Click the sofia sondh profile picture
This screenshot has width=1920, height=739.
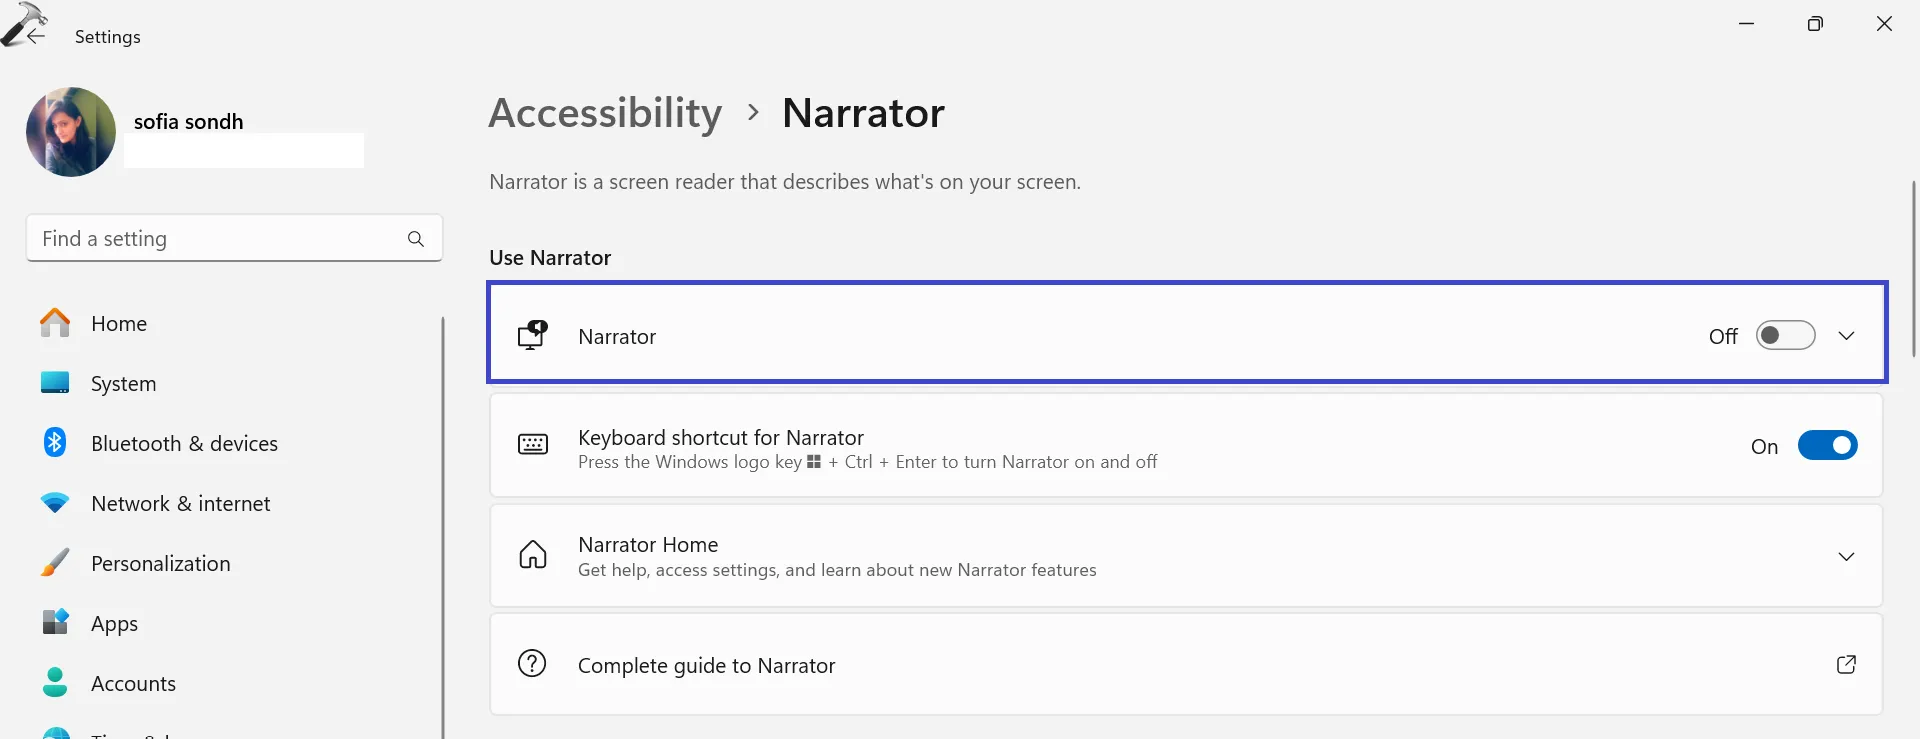71,132
